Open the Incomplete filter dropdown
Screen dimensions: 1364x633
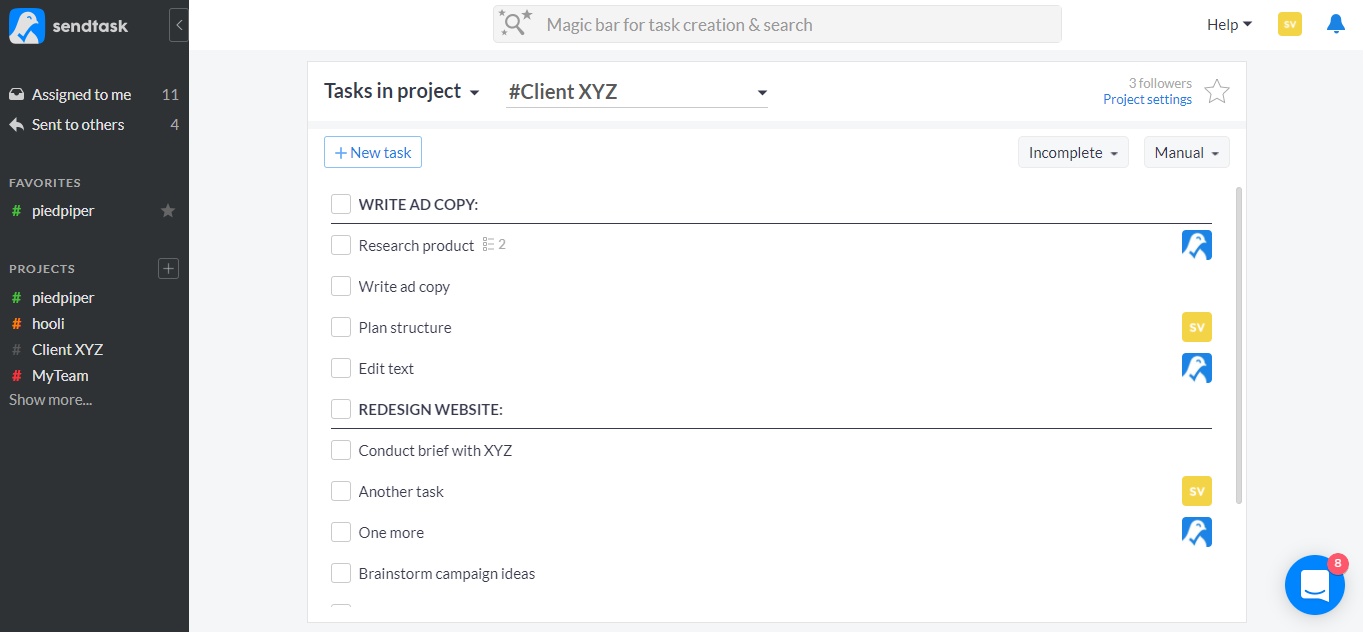pyautogui.click(x=1073, y=153)
